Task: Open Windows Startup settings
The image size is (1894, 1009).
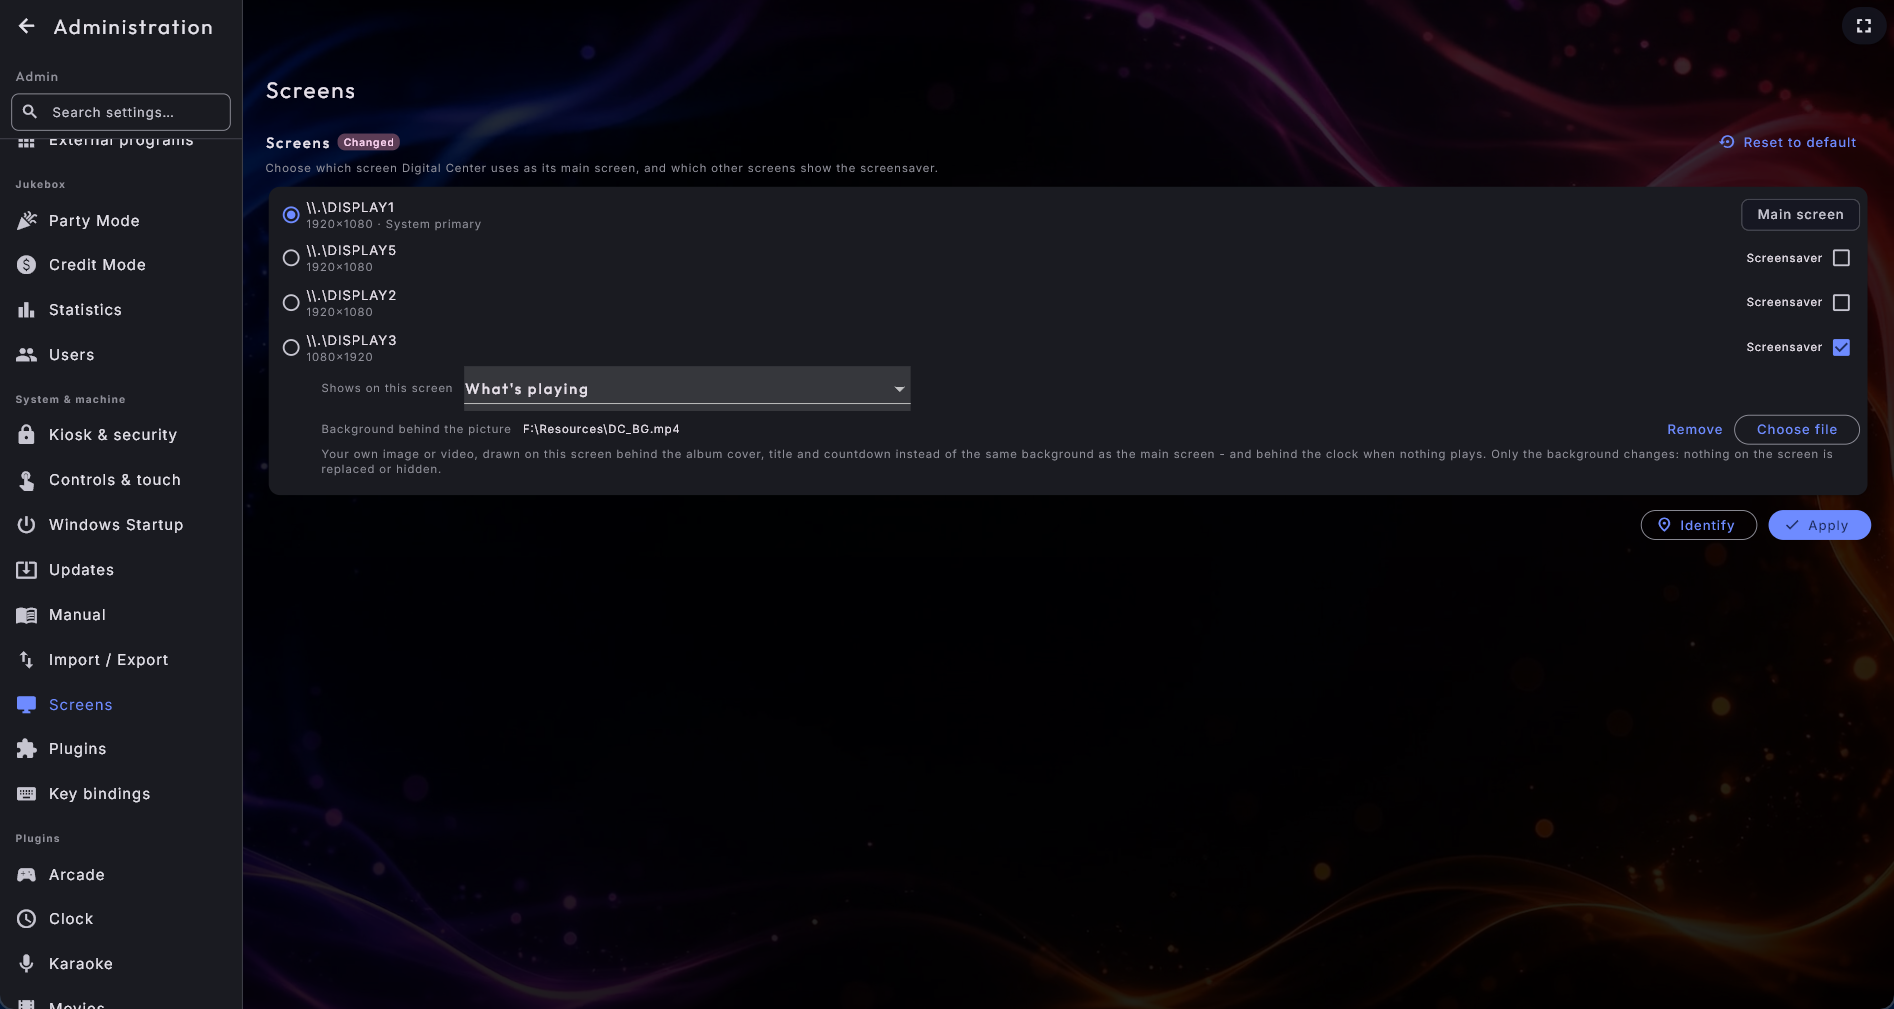Action: (x=120, y=525)
